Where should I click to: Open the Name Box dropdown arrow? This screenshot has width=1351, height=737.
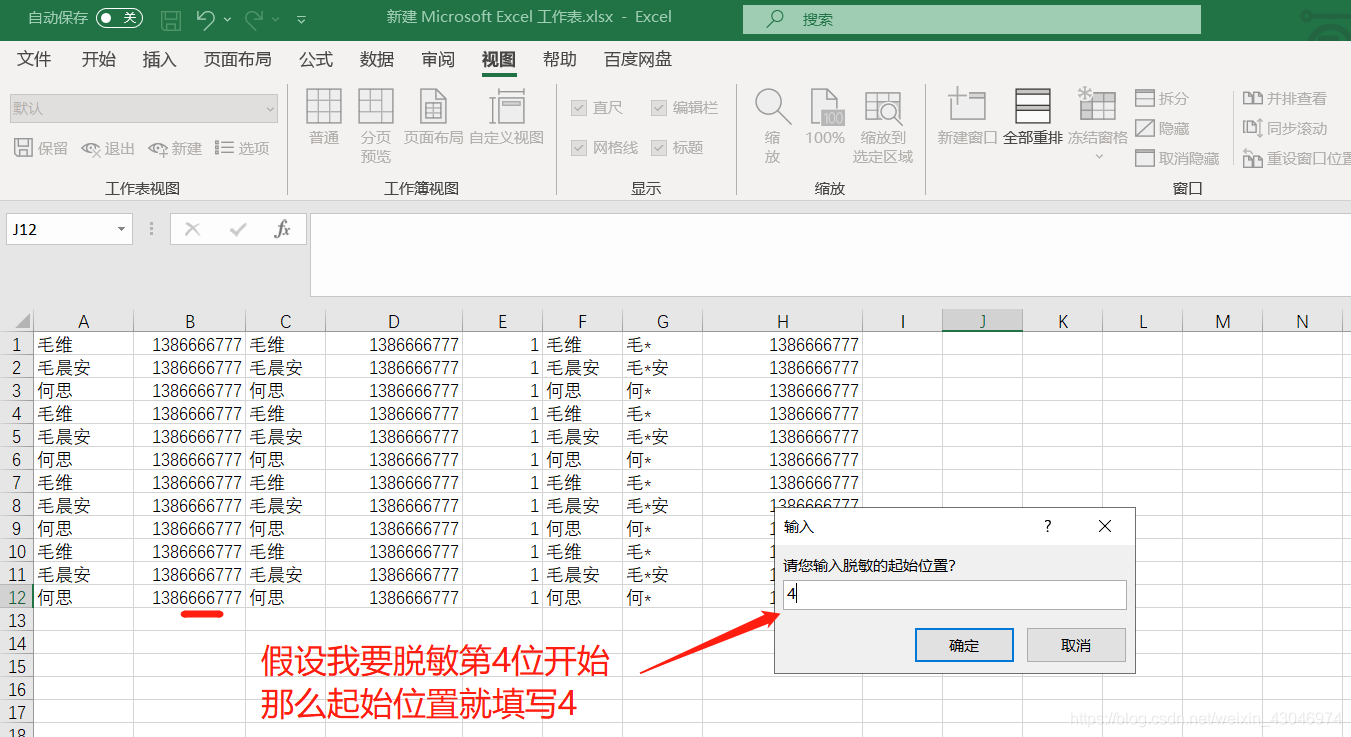122,229
